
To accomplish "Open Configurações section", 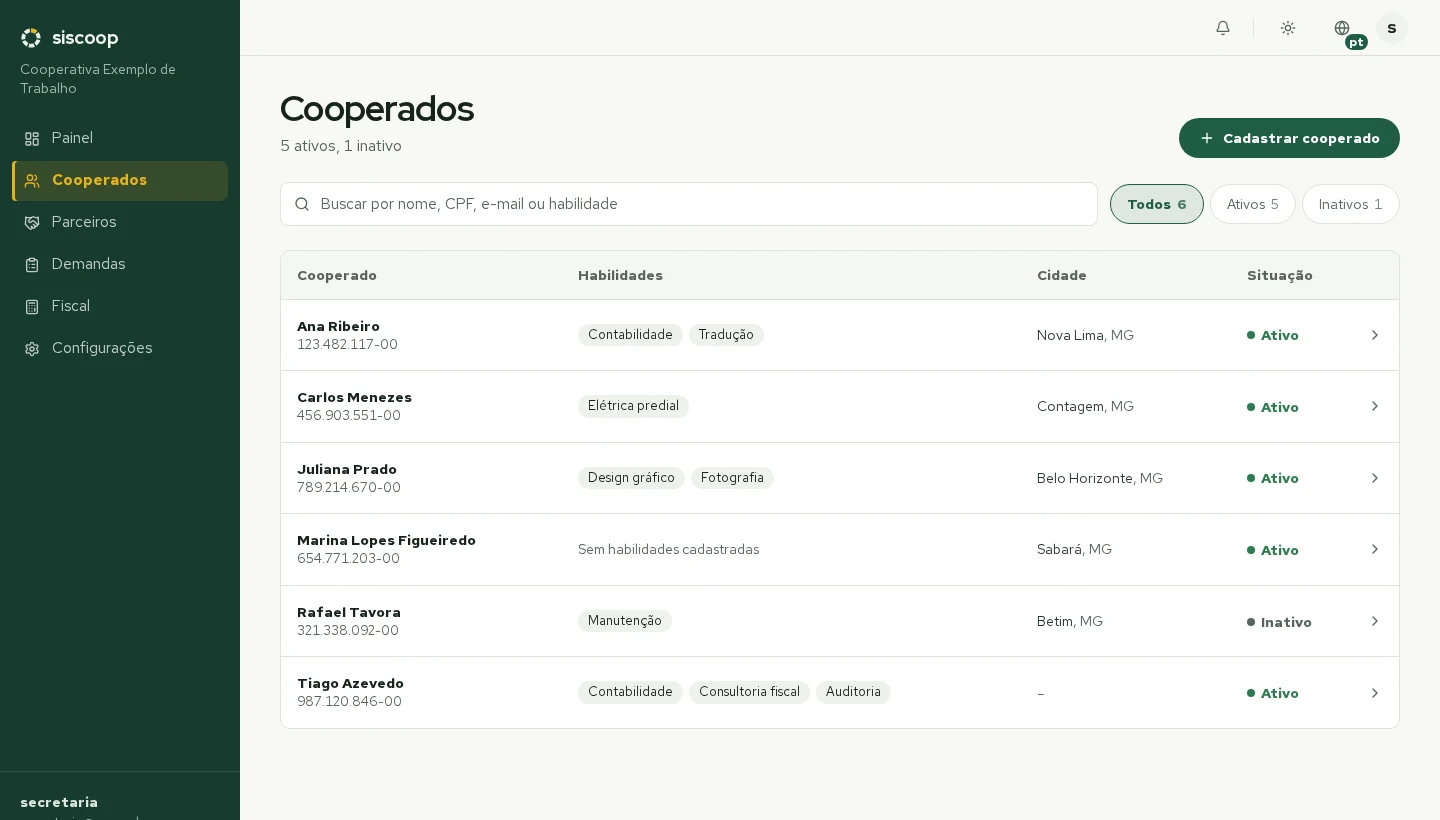I will [120, 349].
